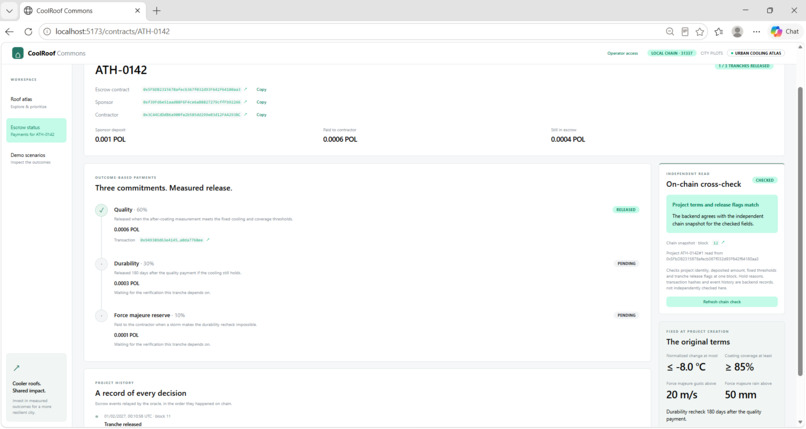The height and width of the screenshot is (429, 806).
Task: Click the Force majeure reserve status circle
Action: tap(101, 315)
